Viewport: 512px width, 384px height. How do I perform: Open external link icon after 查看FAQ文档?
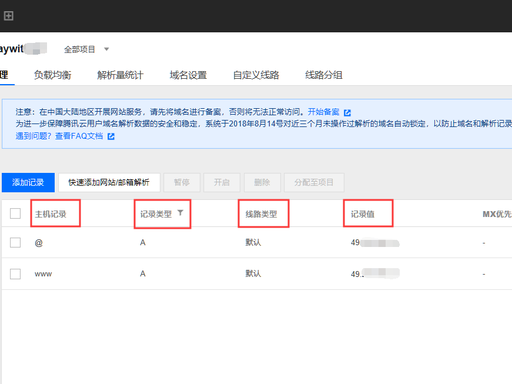point(111,136)
